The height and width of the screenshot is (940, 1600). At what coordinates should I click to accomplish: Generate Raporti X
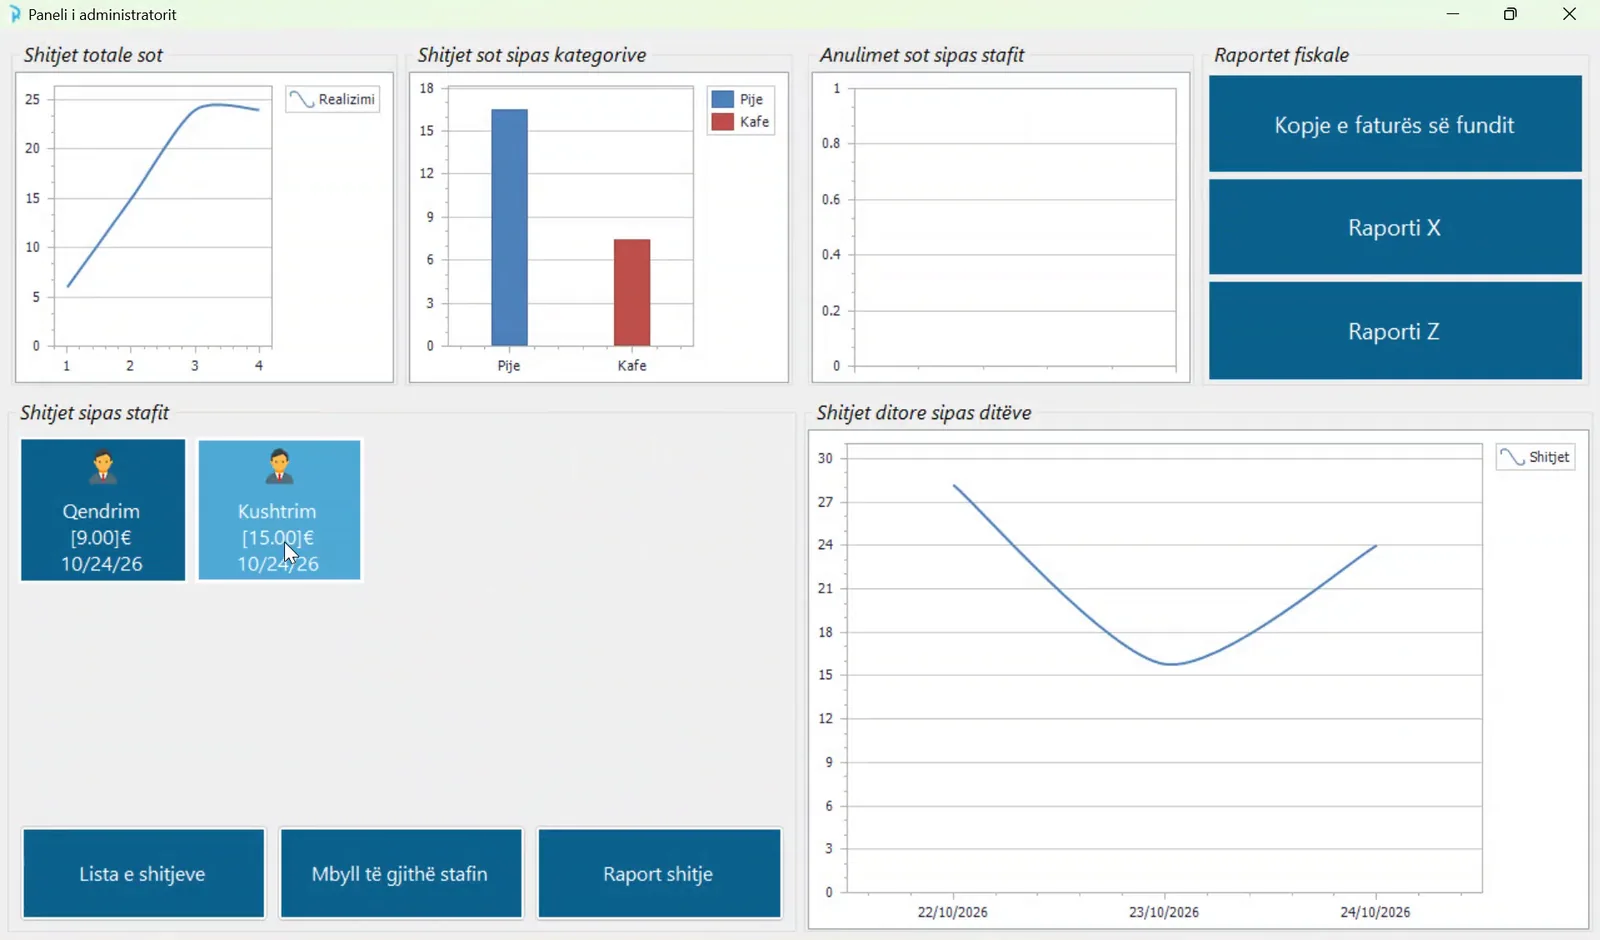1395,227
